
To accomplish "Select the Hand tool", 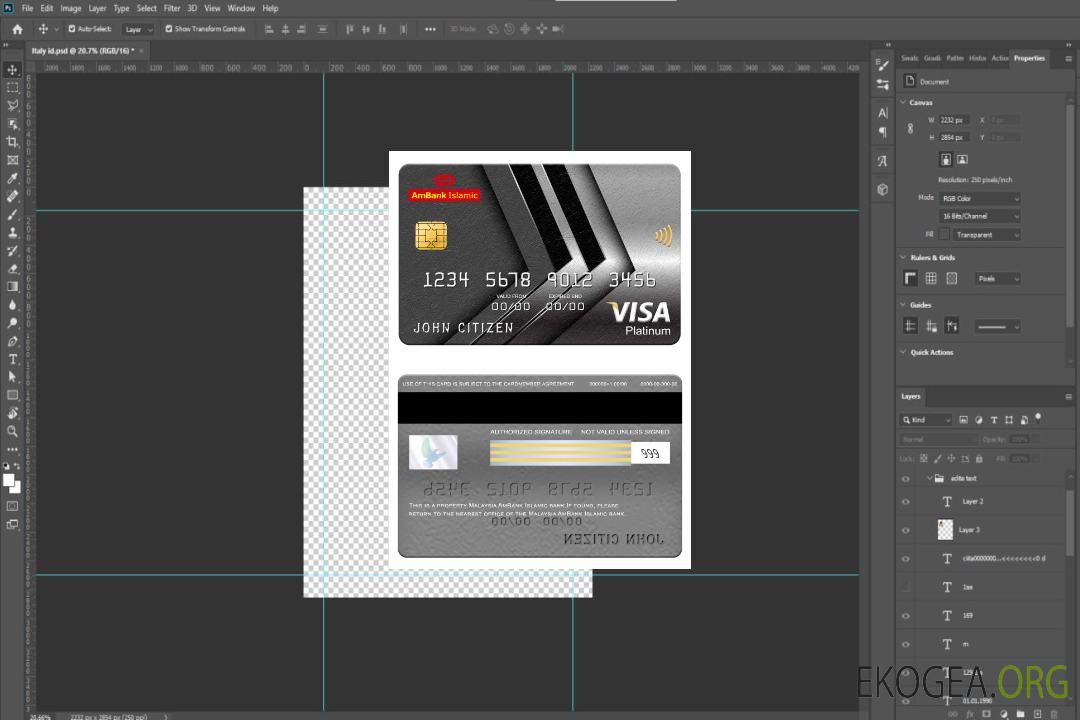I will tap(12, 413).
